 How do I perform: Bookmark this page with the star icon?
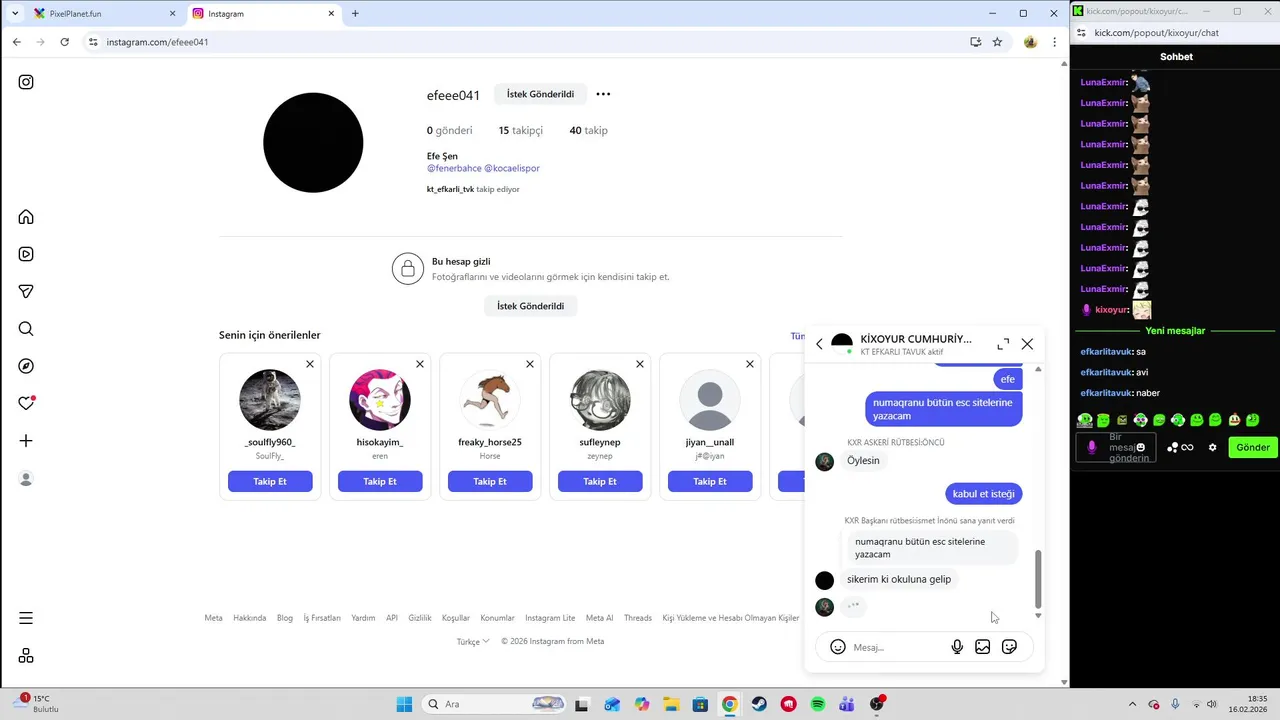point(997,42)
